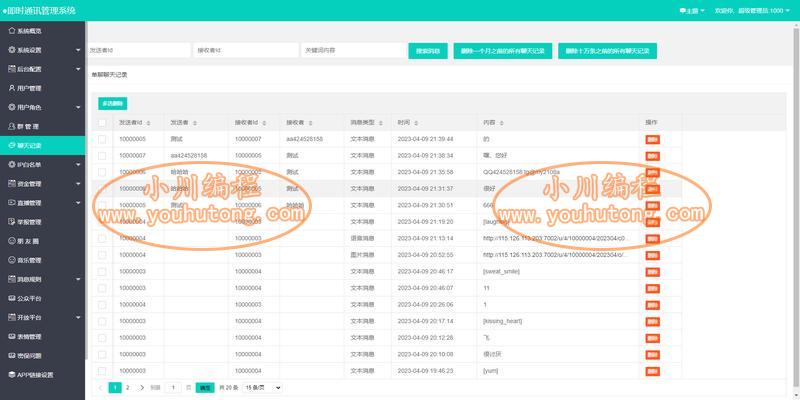Confirm page jump with 确定 button
The width and height of the screenshot is (800, 400).
(205, 388)
